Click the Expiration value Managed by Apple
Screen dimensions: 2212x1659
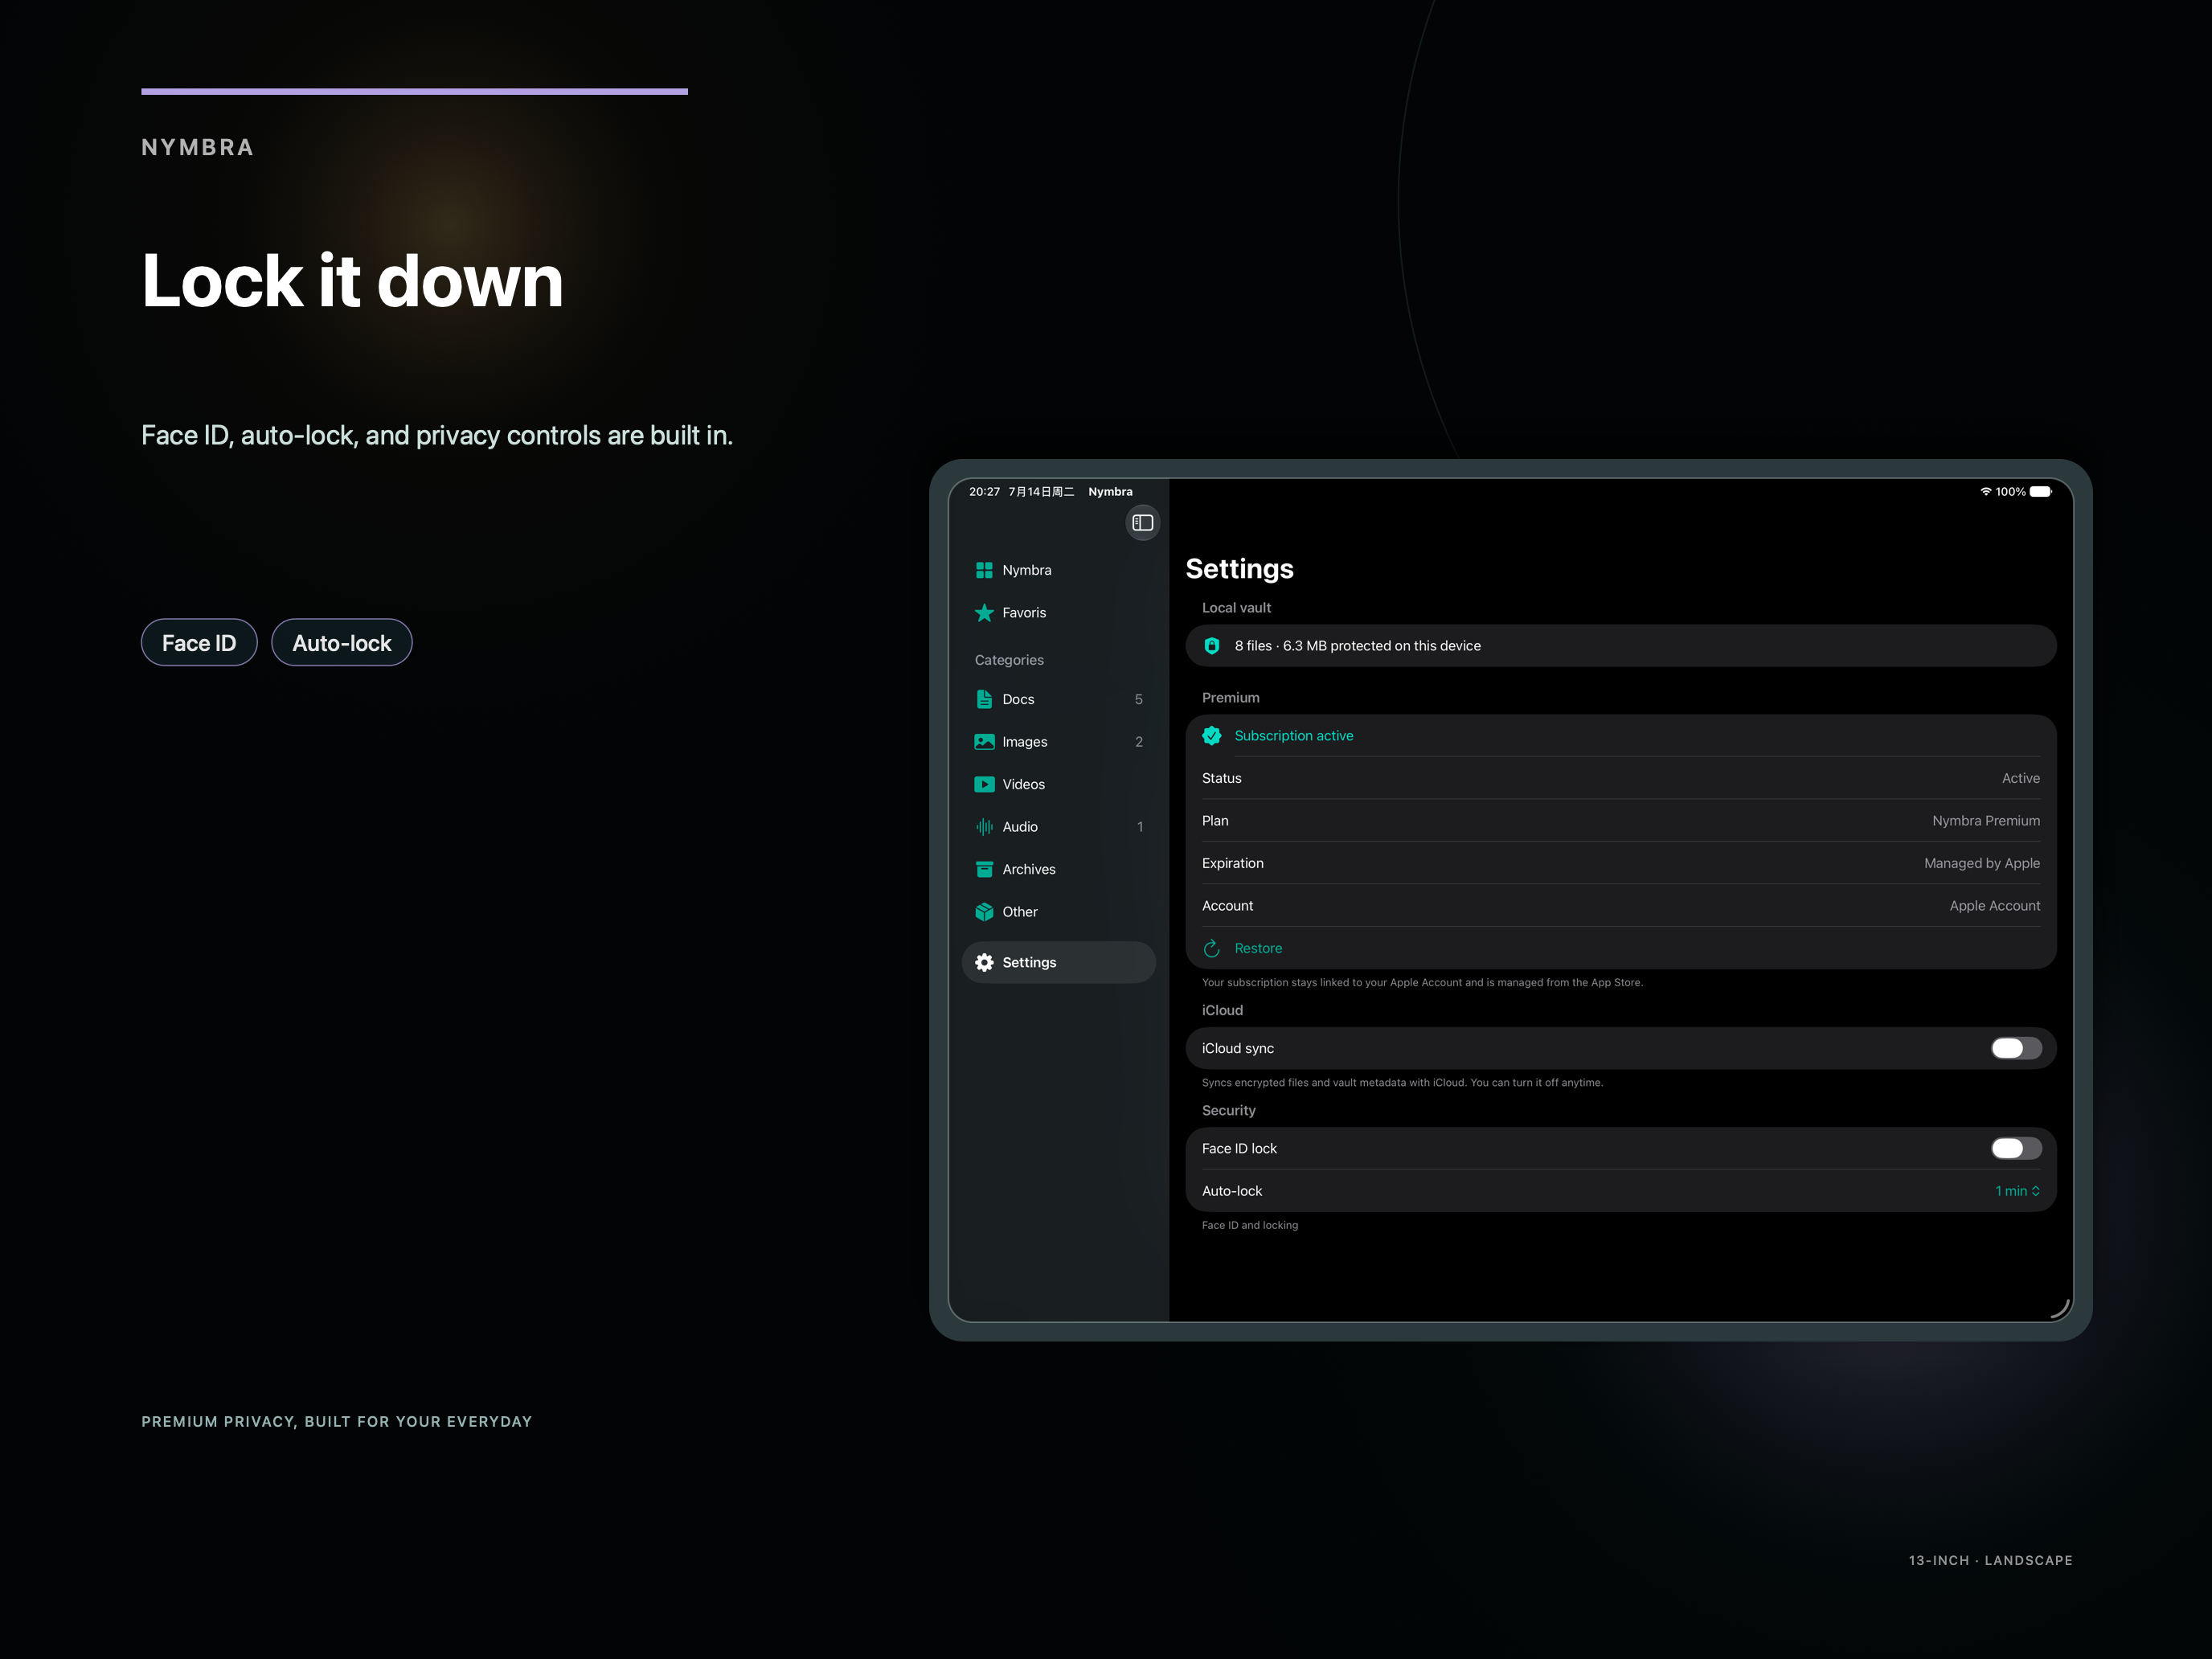(1982, 863)
